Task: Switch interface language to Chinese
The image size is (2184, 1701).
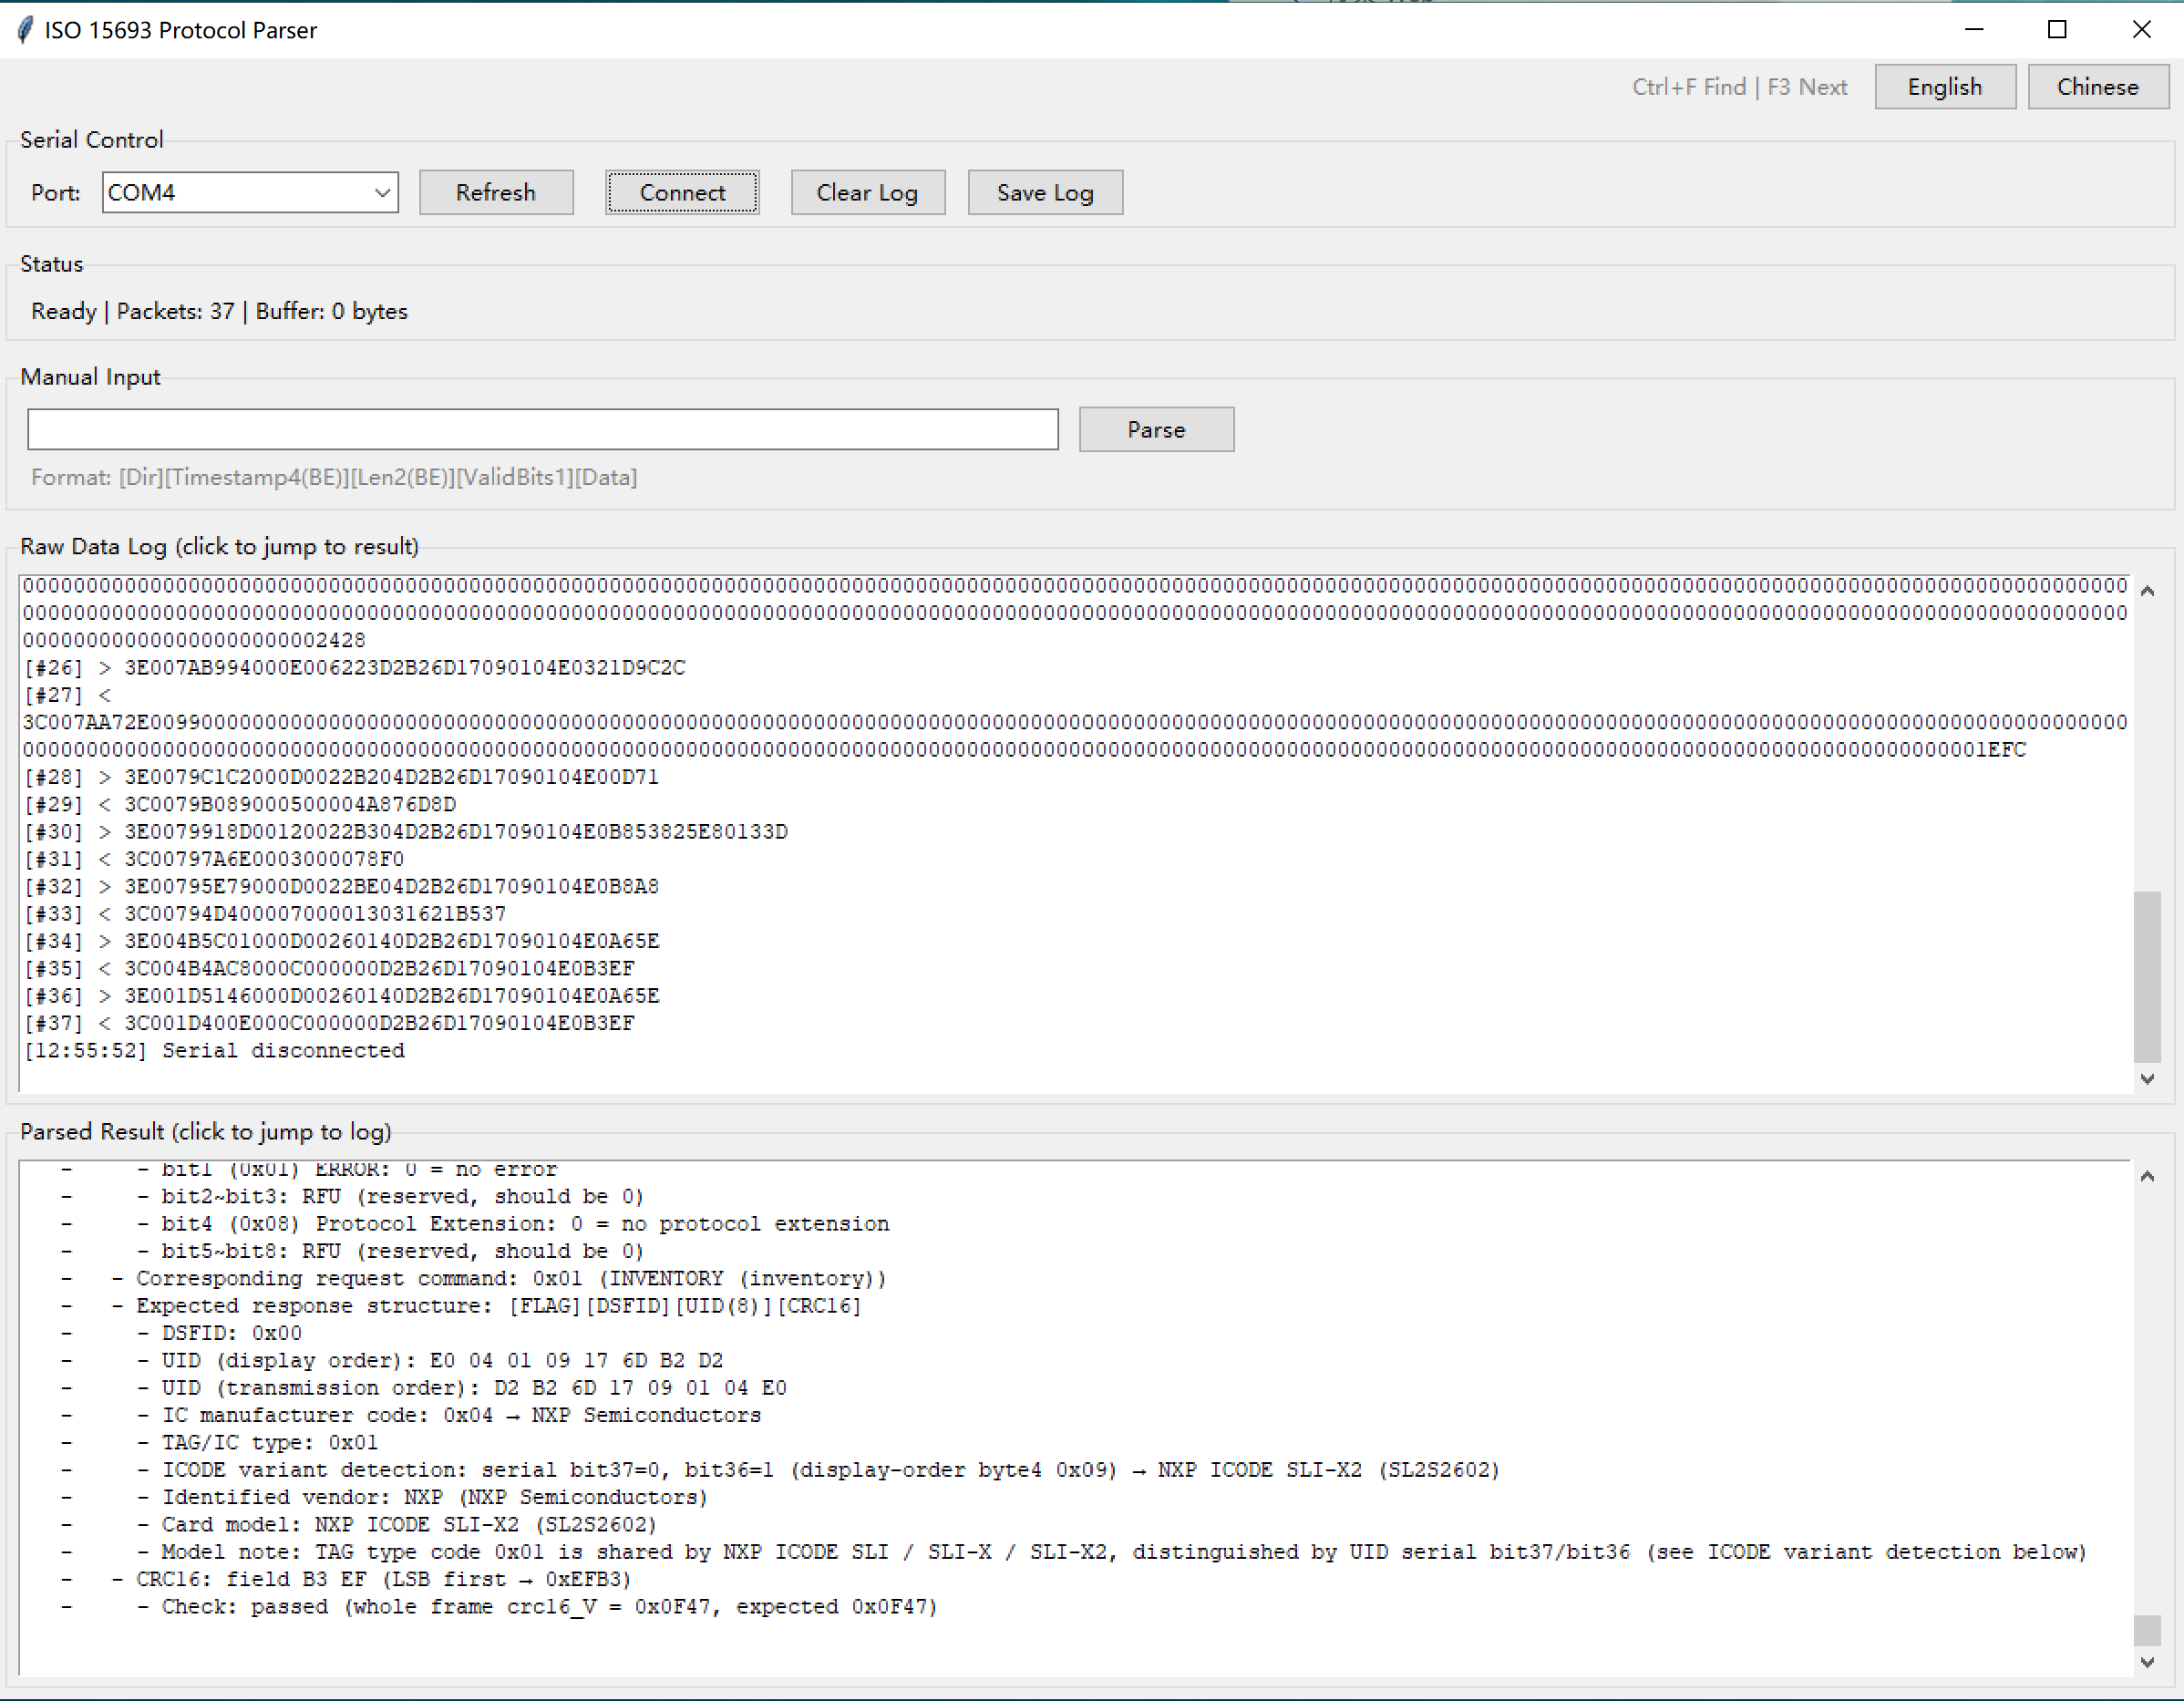Action: [x=2097, y=87]
